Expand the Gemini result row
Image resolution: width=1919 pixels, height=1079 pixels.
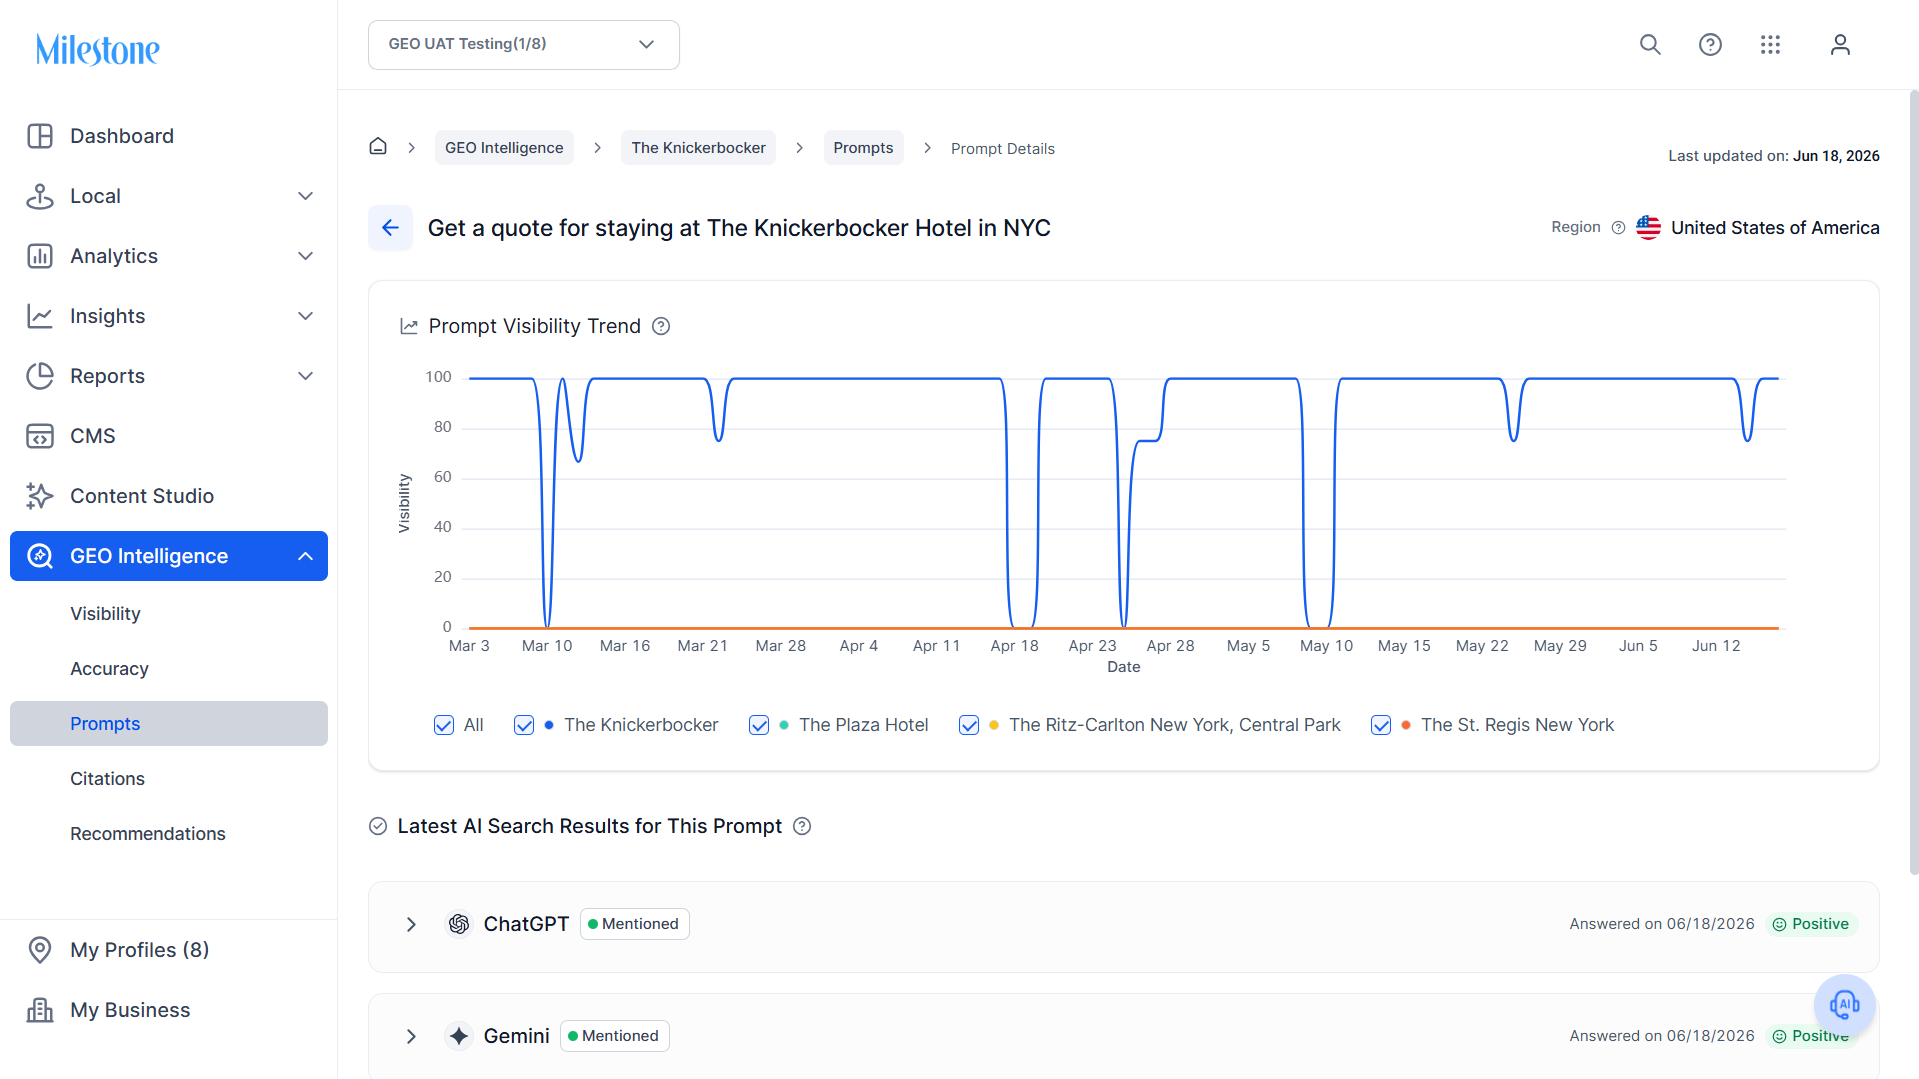pyautogui.click(x=411, y=1036)
